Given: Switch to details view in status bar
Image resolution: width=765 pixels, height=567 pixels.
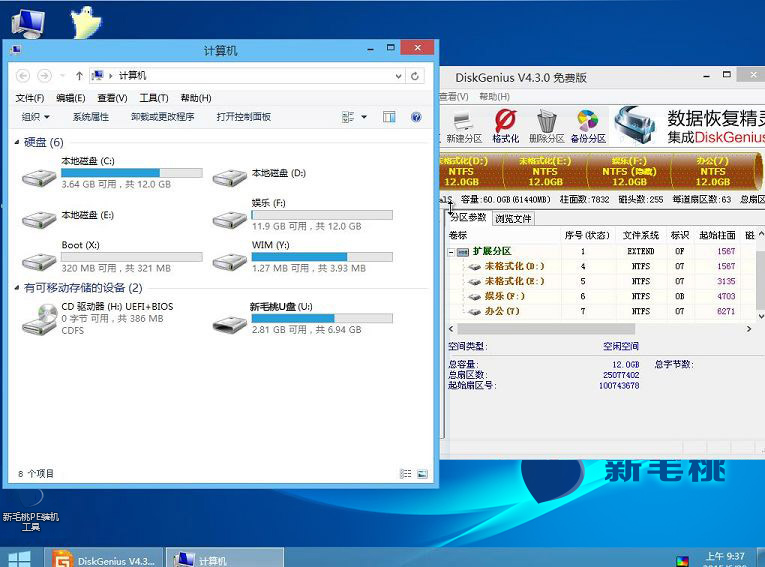Looking at the screenshot, I should (x=405, y=474).
